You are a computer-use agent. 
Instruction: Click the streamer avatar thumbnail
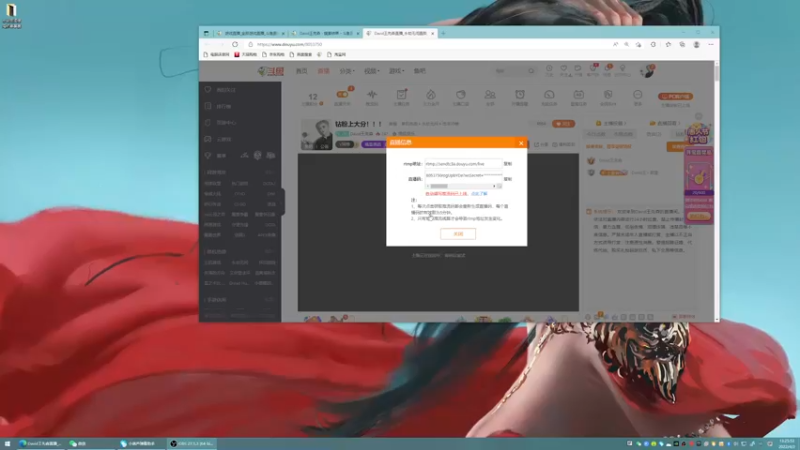(x=316, y=135)
